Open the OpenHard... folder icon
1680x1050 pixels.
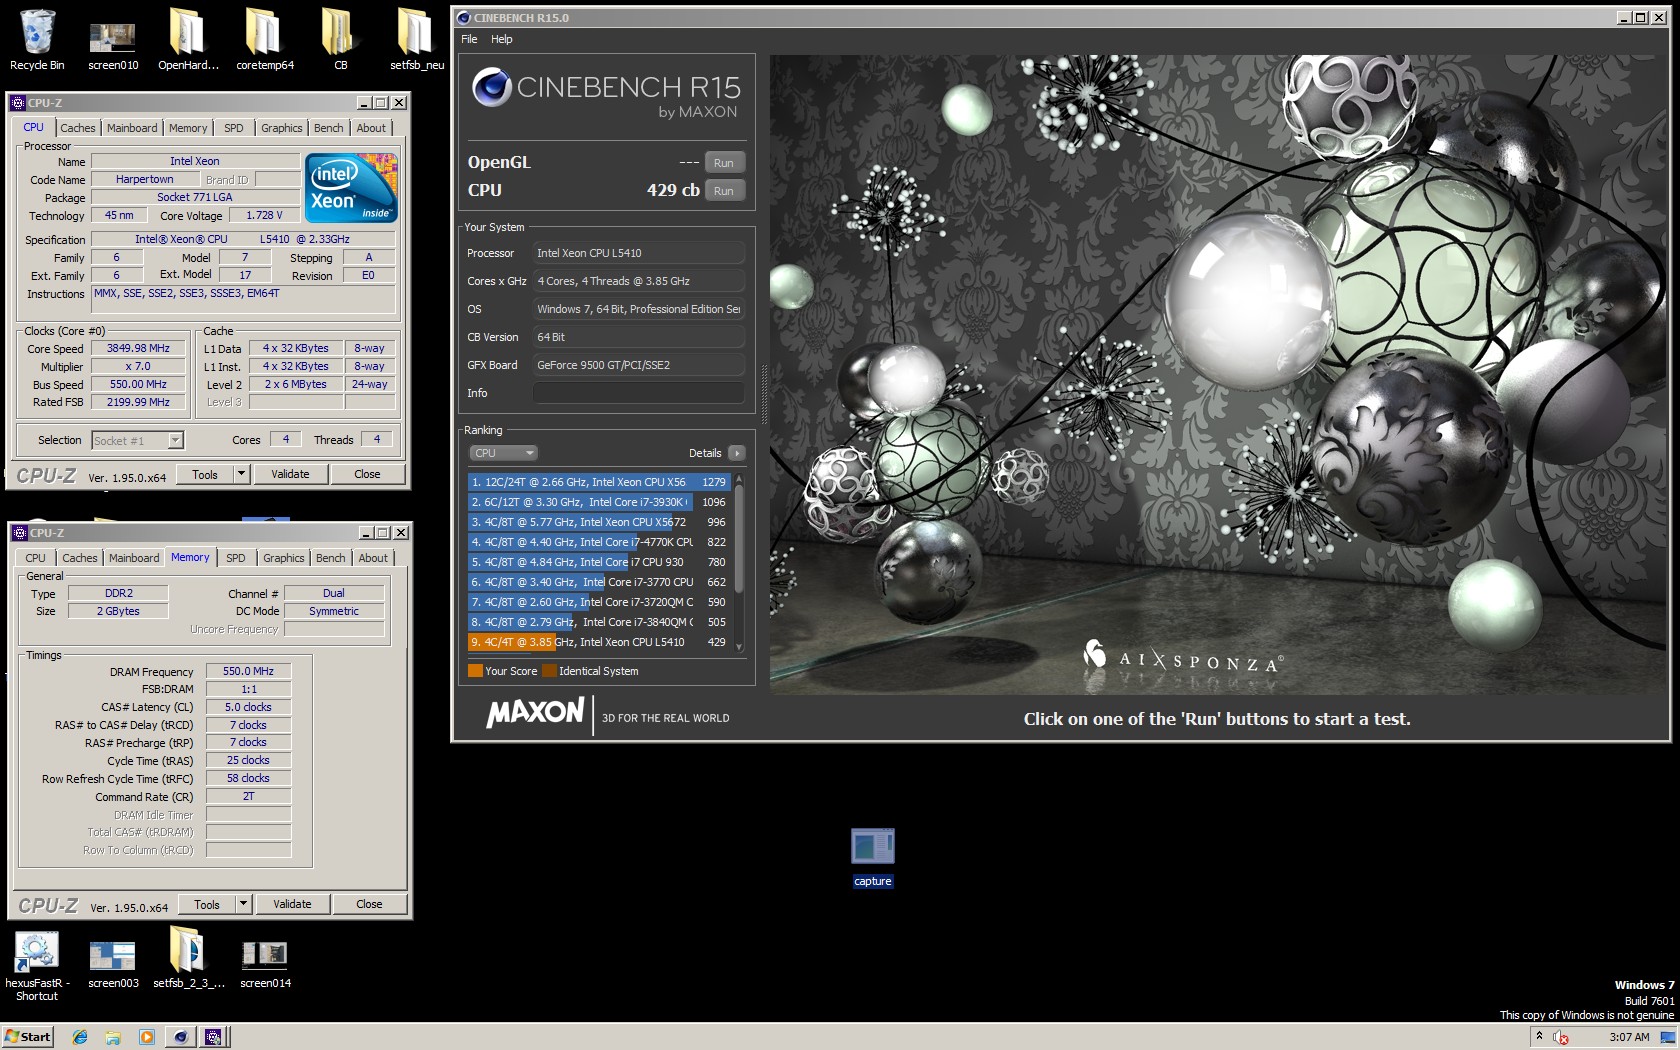(188, 40)
